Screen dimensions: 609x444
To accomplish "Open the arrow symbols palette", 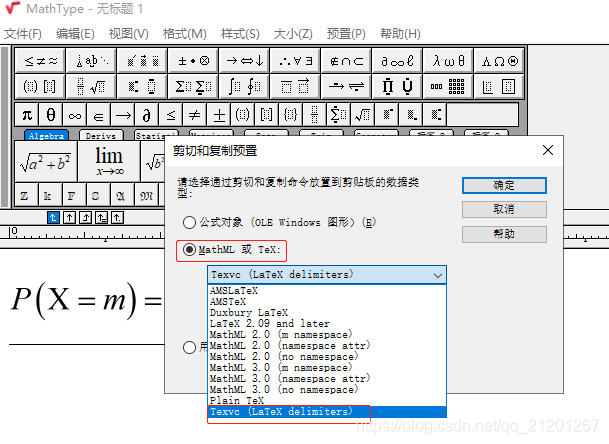I will pos(244,61).
